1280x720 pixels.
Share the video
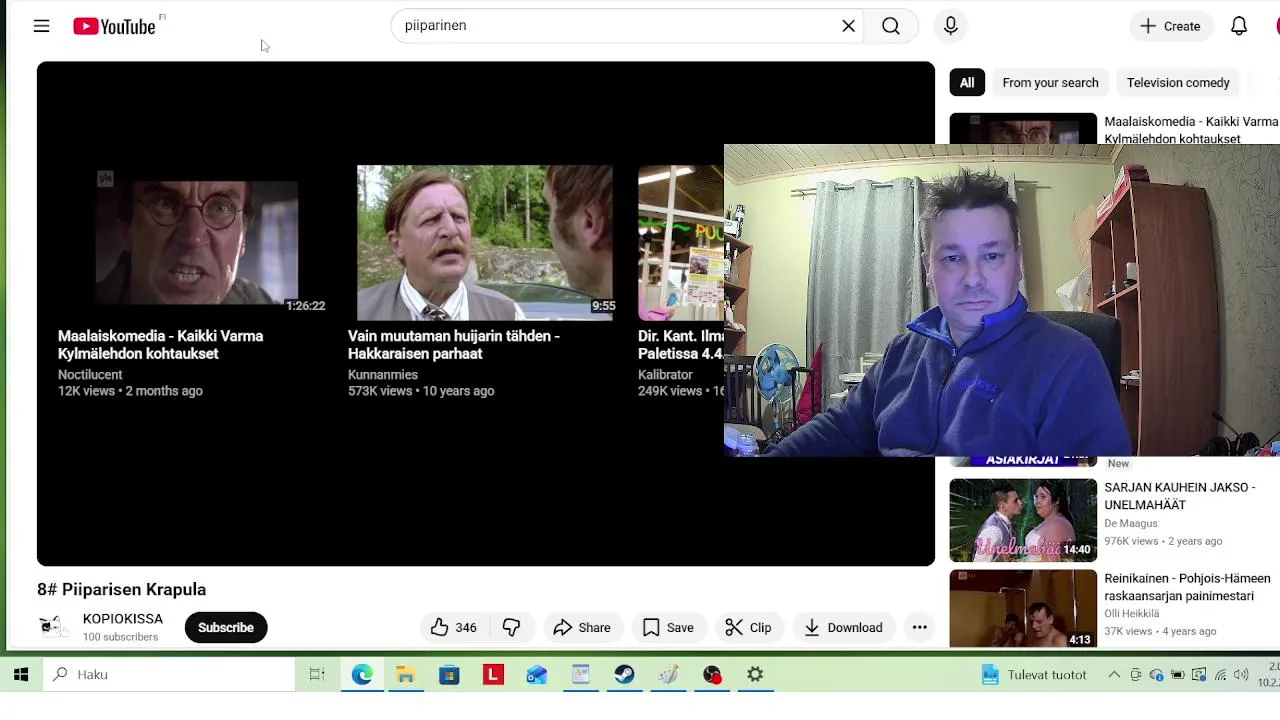pos(581,627)
